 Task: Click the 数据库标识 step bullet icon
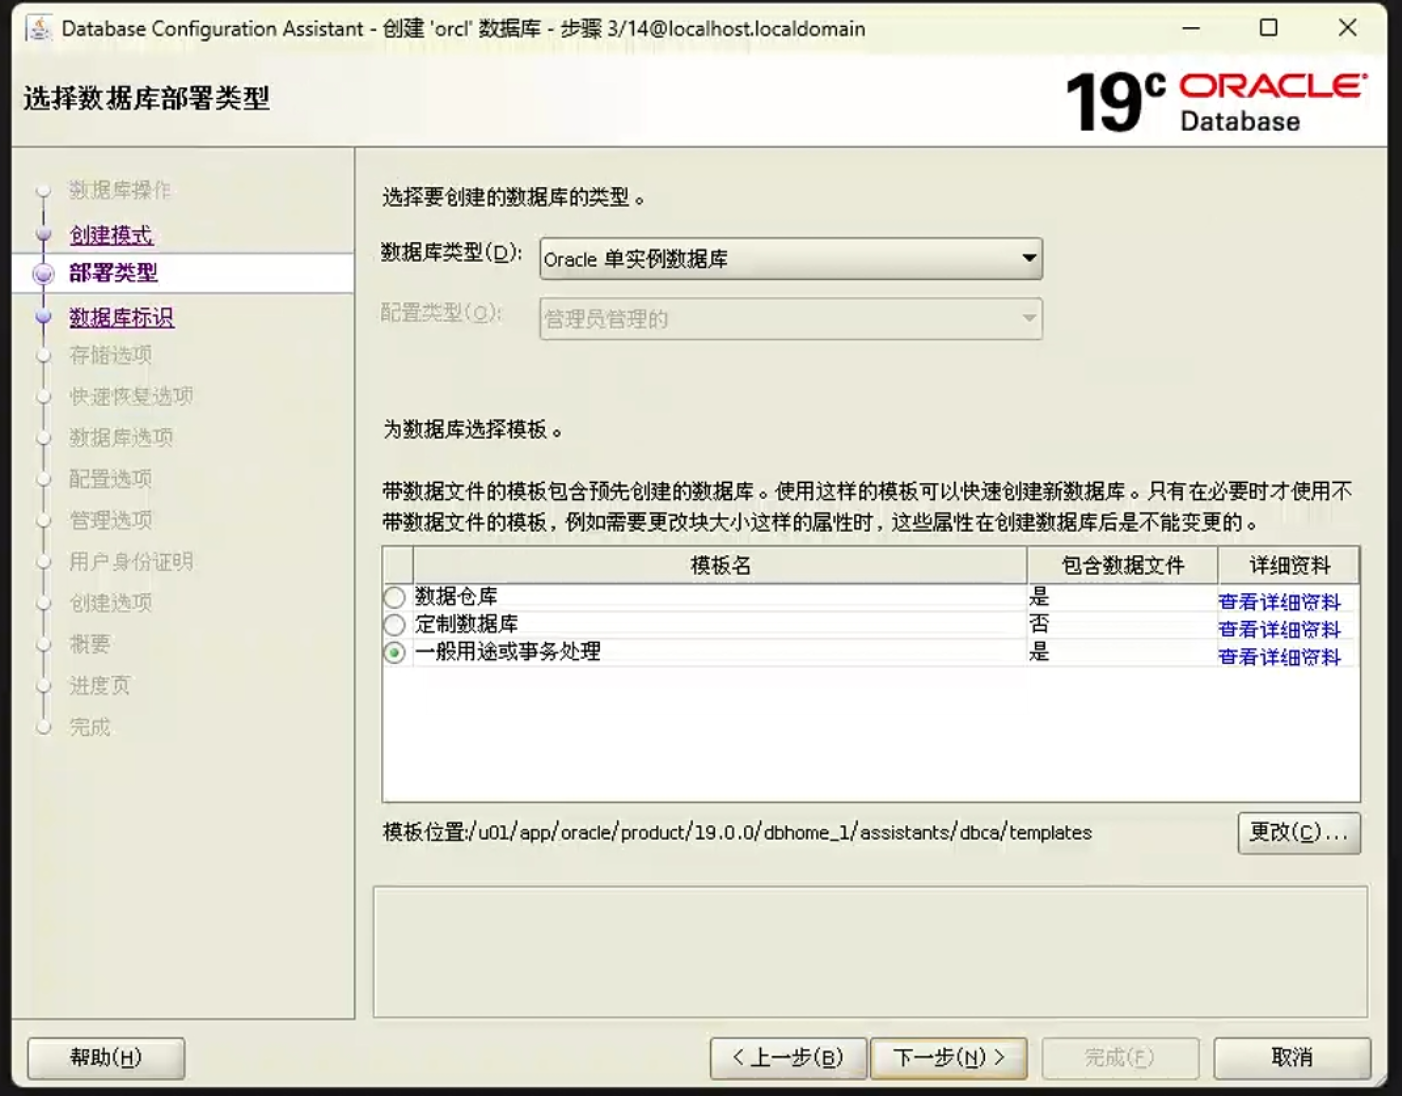(x=43, y=317)
